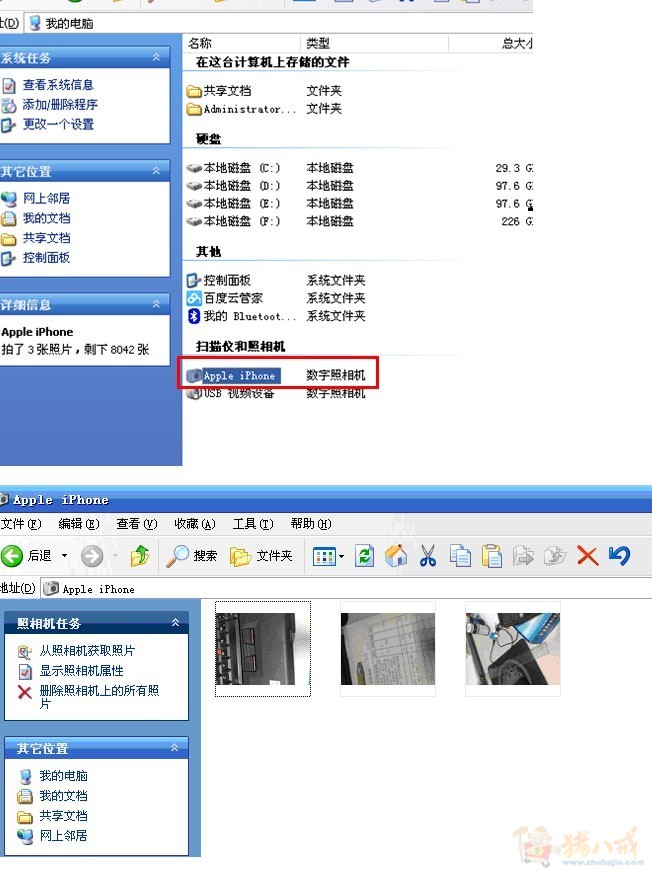
Task: Open the Back button history dropdown arrow
Action: [64, 555]
